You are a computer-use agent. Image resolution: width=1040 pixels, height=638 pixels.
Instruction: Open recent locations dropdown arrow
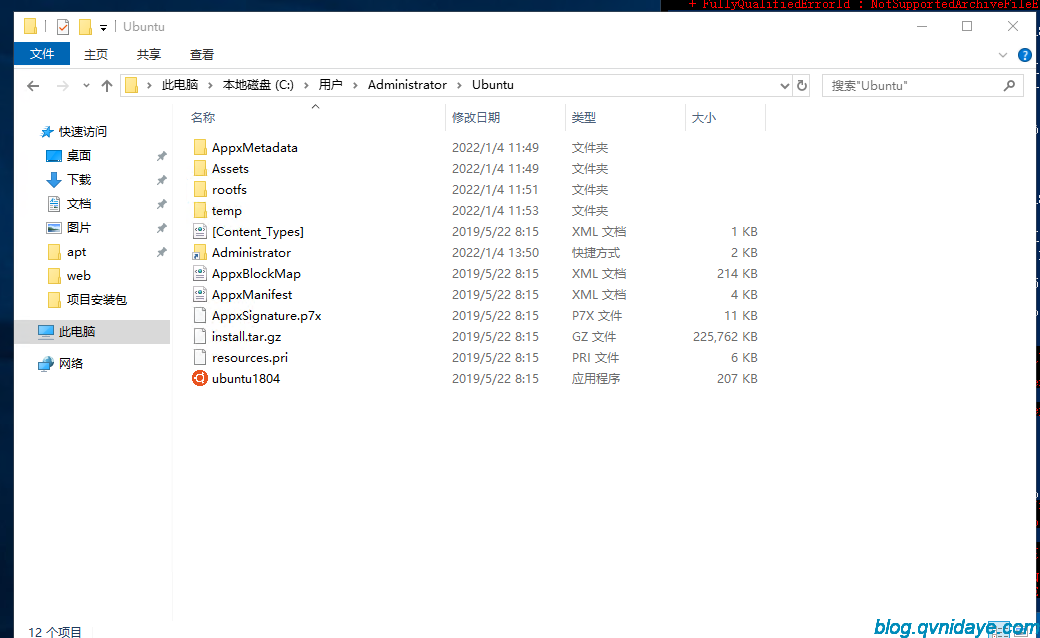coord(86,86)
